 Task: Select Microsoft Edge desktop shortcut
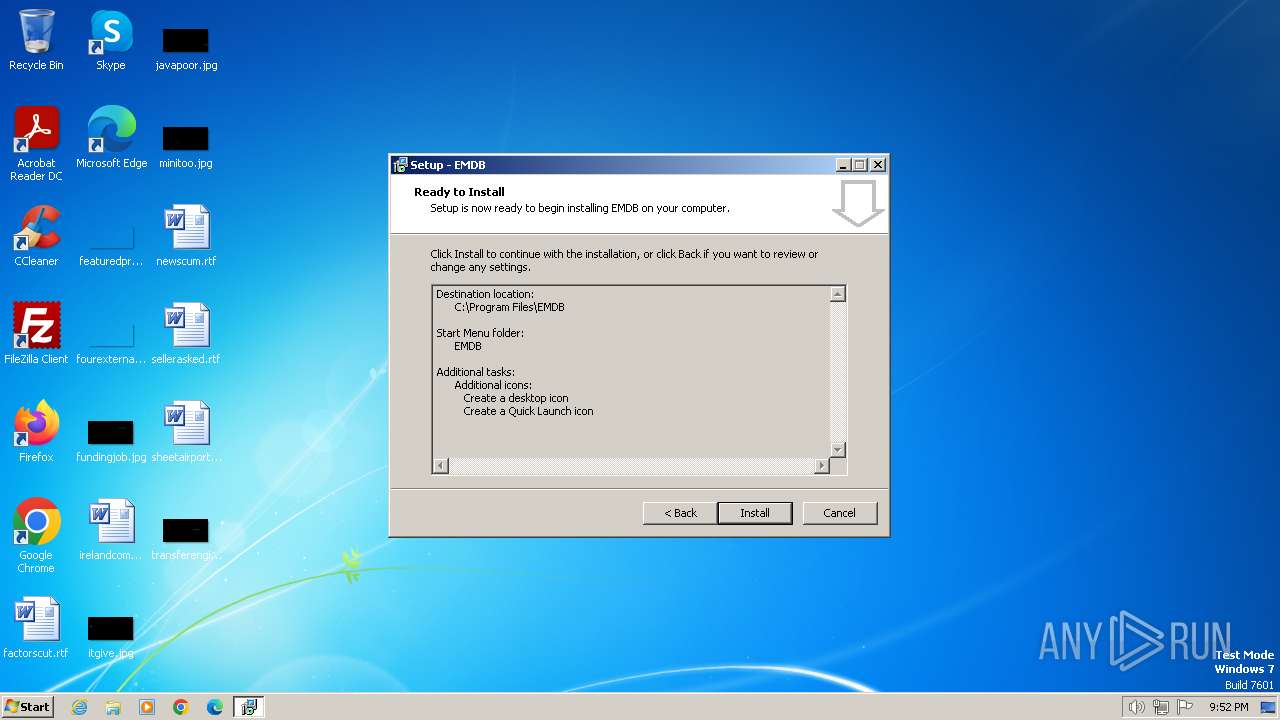point(111,138)
